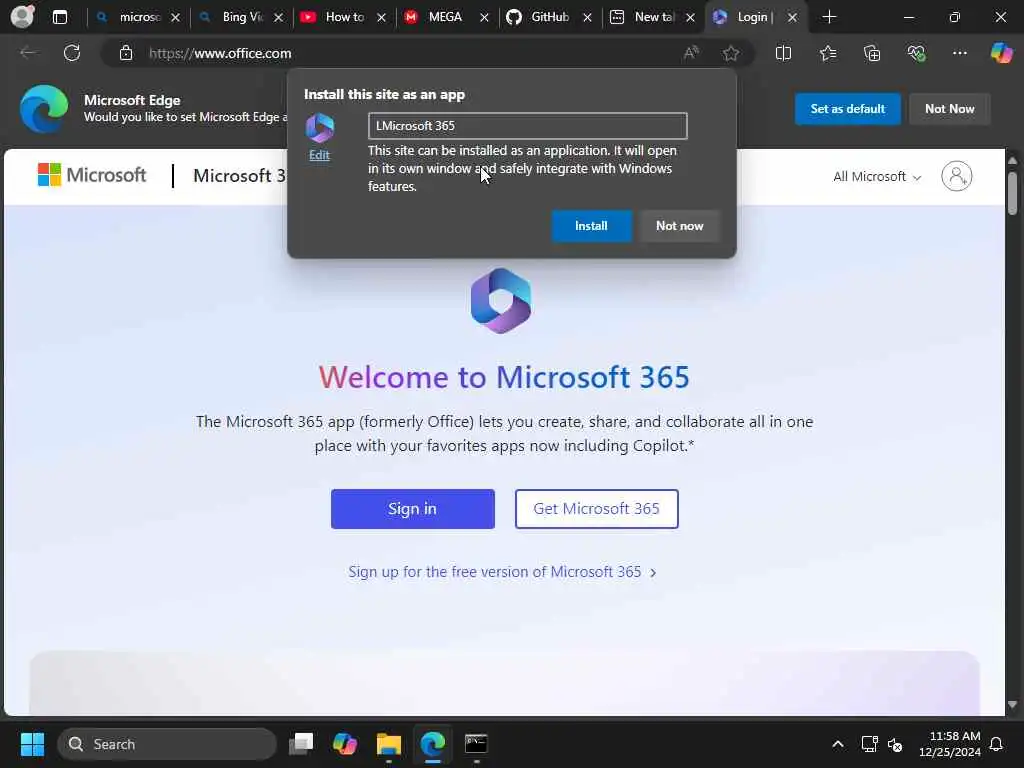Click the blue Sign in button
Image resolution: width=1024 pixels, height=768 pixels.
tap(413, 509)
